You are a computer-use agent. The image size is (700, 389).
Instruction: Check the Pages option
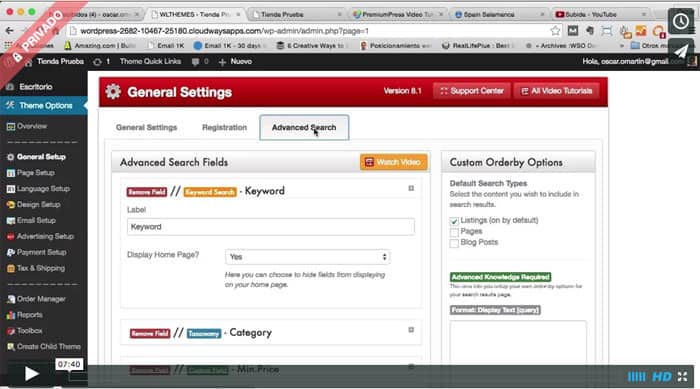point(454,232)
